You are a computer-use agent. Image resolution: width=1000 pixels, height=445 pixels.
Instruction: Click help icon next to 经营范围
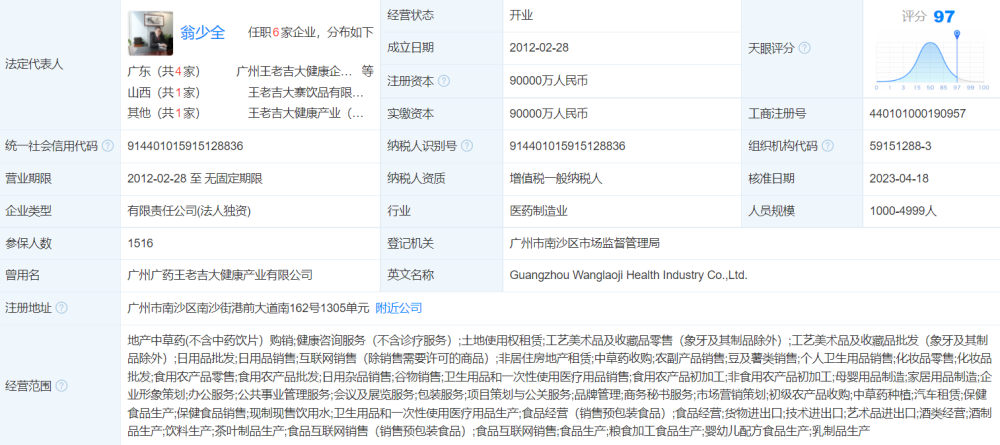coord(61,386)
